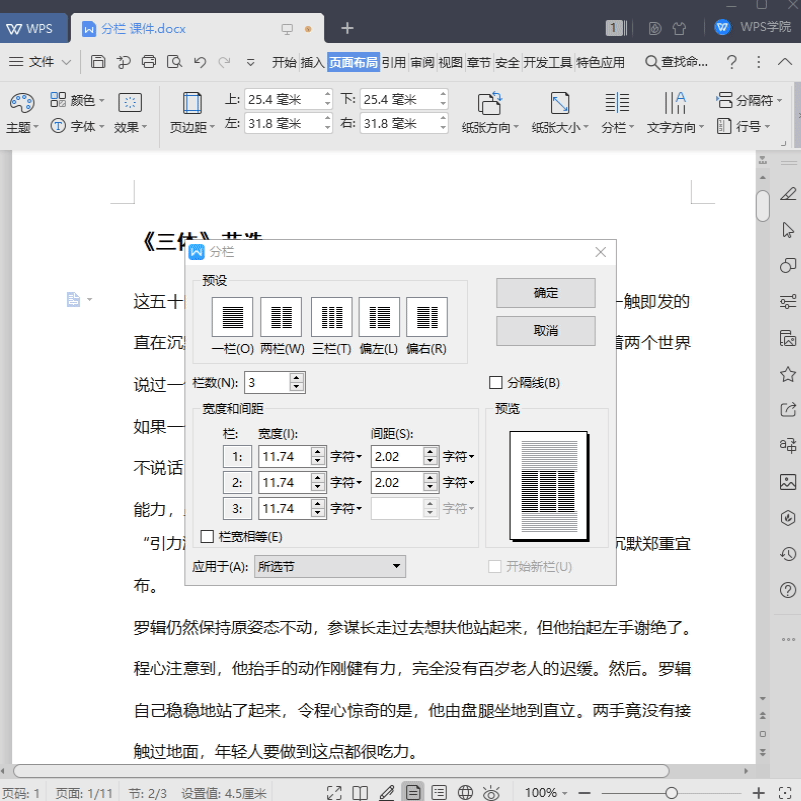Open the File menu
Image resolution: width=801 pixels, height=801 pixels.
(x=39, y=62)
